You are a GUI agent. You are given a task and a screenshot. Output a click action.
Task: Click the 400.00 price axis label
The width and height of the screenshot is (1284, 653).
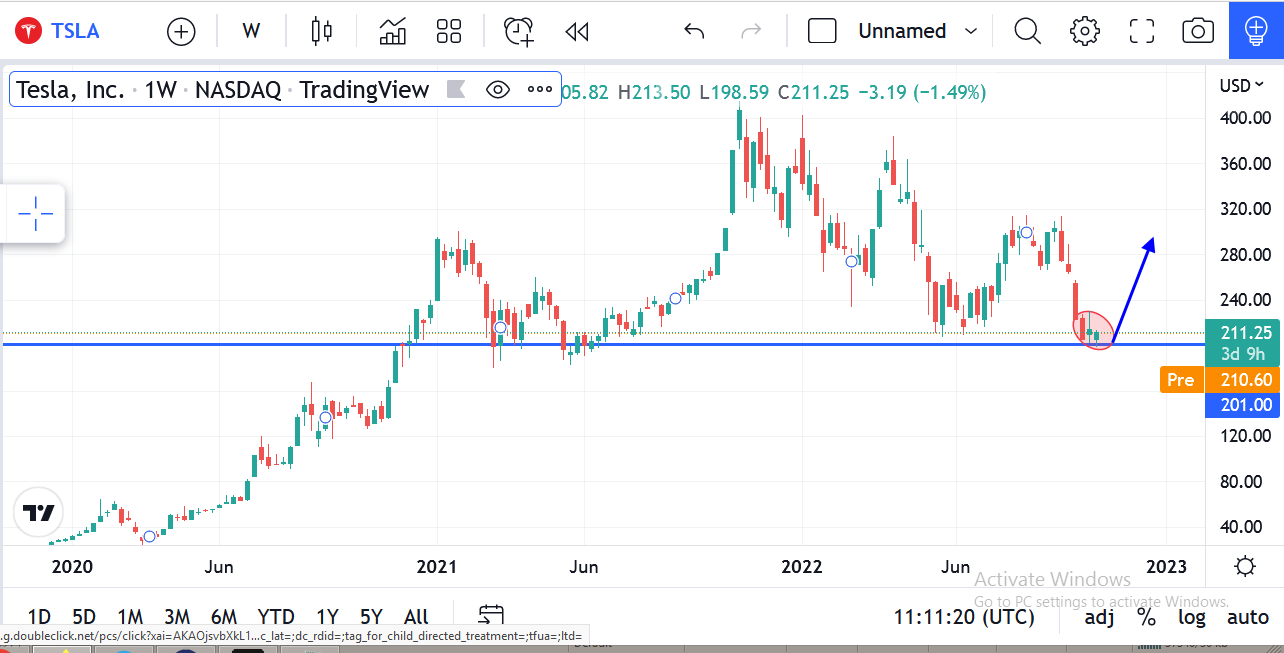[1245, 118]
